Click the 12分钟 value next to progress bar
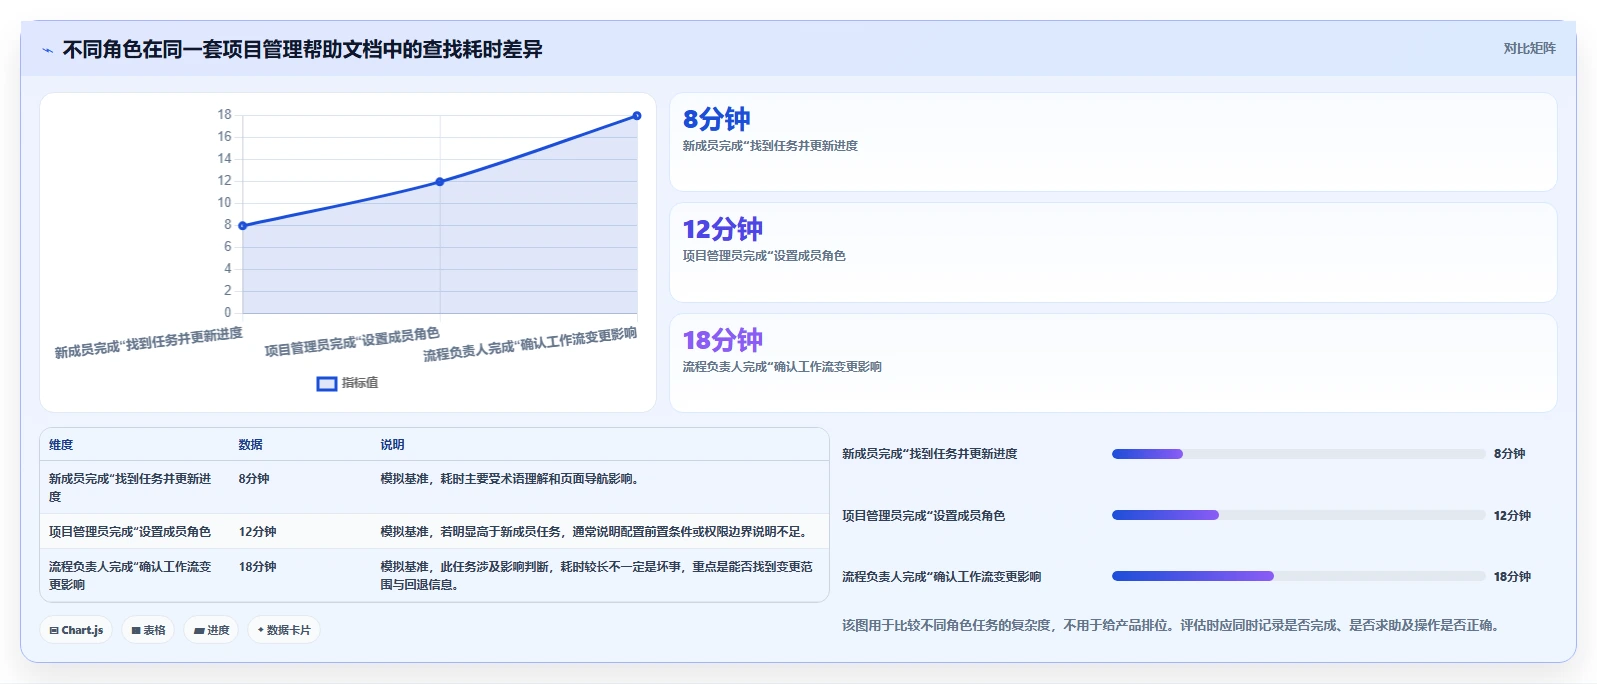 [1512, 516]
